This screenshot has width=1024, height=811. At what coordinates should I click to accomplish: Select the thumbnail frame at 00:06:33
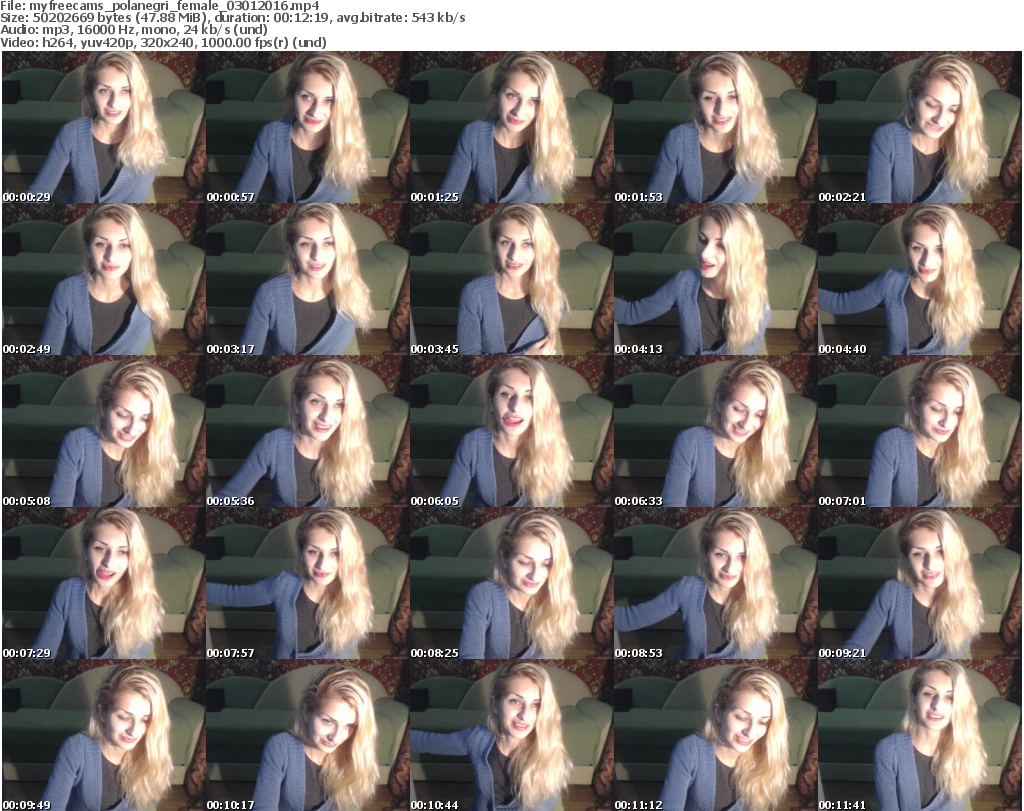714,432
